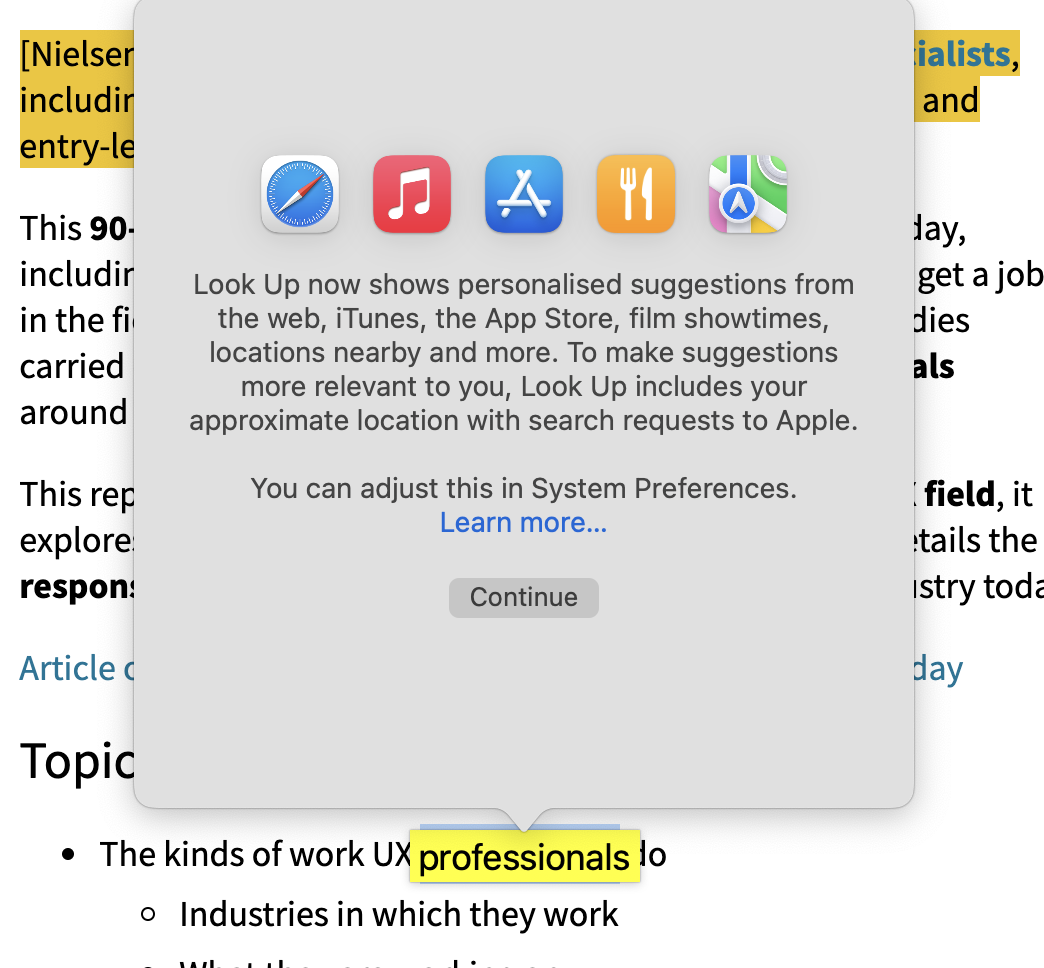1044x968 pixels.
Task: Click the bullet text The kinds of work UX
Action: [x=254, y=854]
